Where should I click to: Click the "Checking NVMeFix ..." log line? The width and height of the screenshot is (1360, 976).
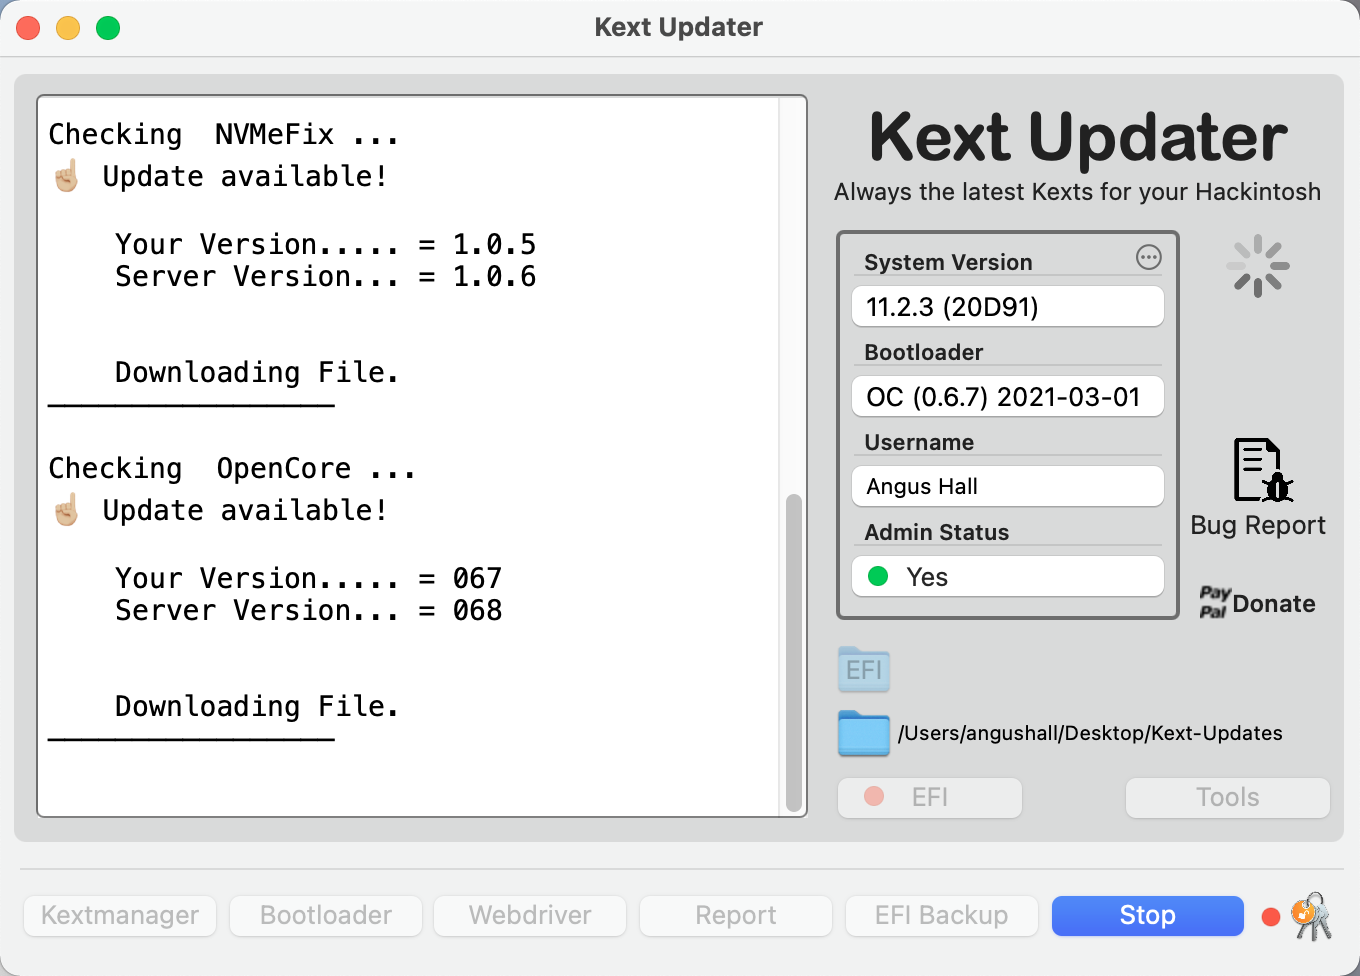coord(224,134)
